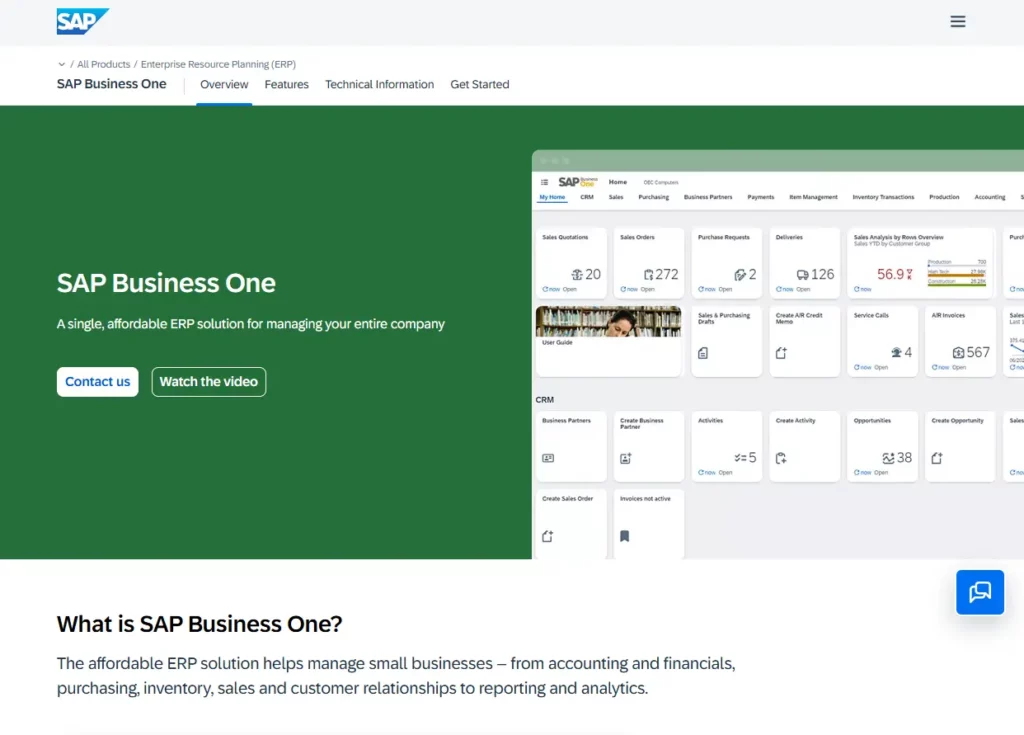The image size is (1024, 735).
Task: Click the Sales Orders document icon
Action: 650,274
